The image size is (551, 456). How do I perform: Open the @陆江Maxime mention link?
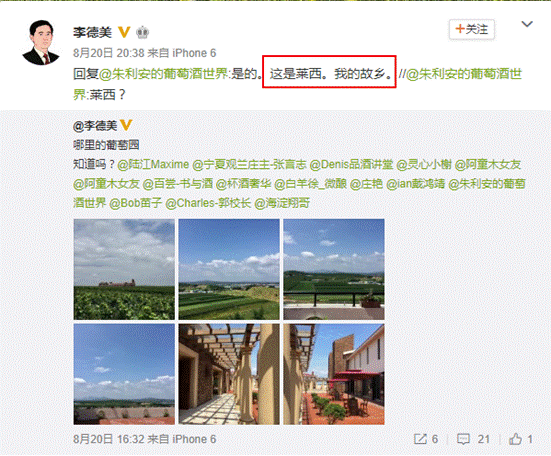[x=153, y=164]
